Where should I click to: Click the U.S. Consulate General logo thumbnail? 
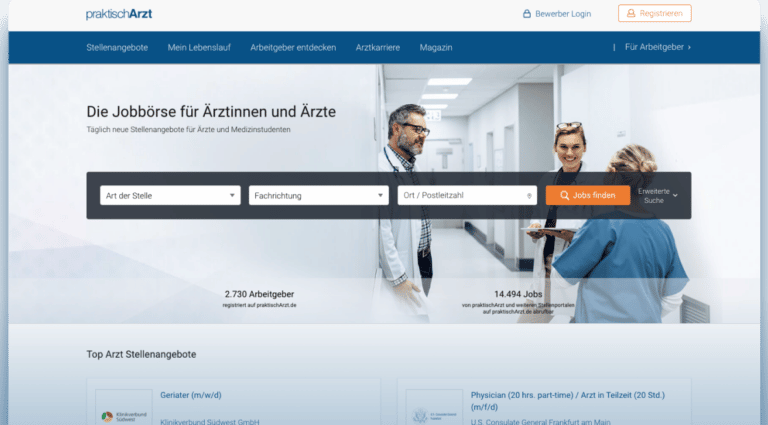434,407
